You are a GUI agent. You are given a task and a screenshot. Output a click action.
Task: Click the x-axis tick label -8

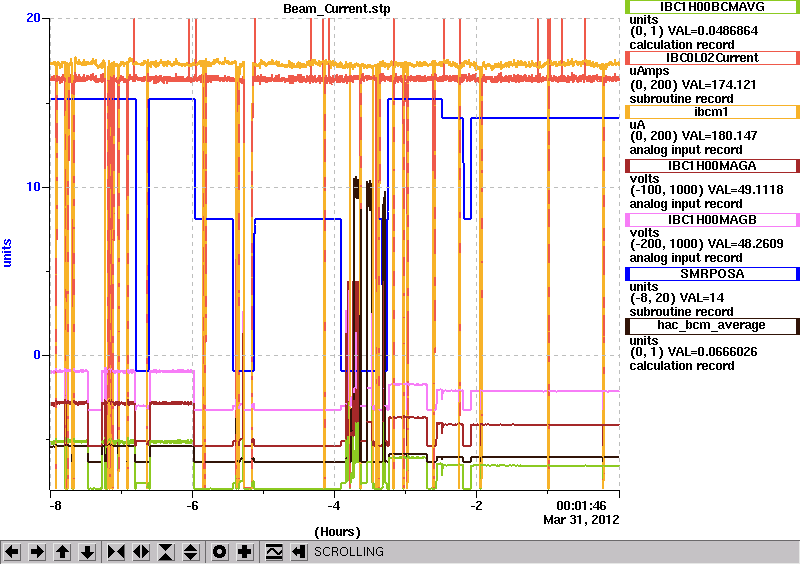[55, 506]
